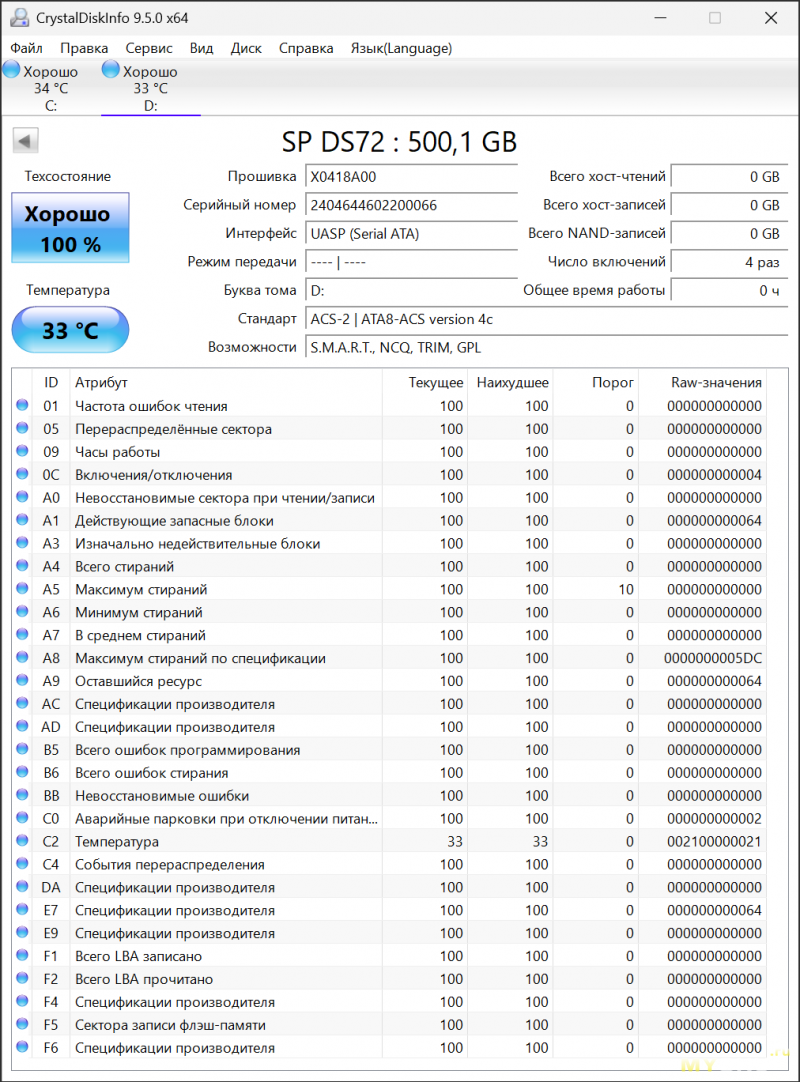Minimize the CrystalDiskInfo window
Viewport: 800px width, 1082px height.
point(661,18)
